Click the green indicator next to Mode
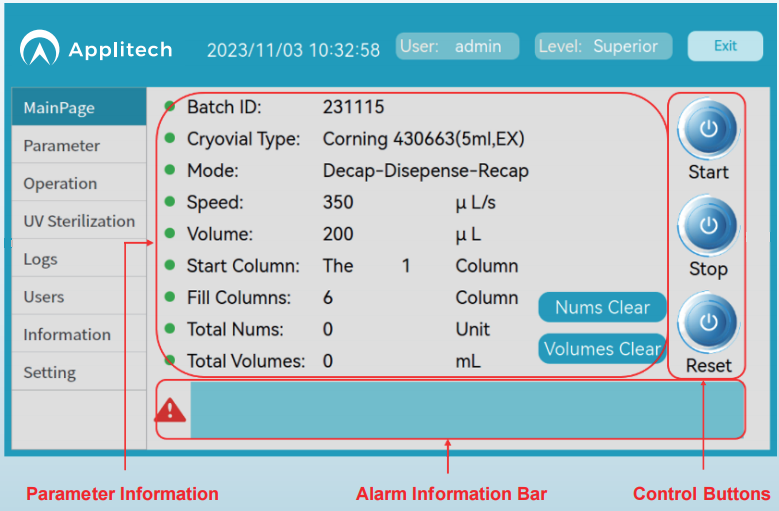 click(169, 170)
